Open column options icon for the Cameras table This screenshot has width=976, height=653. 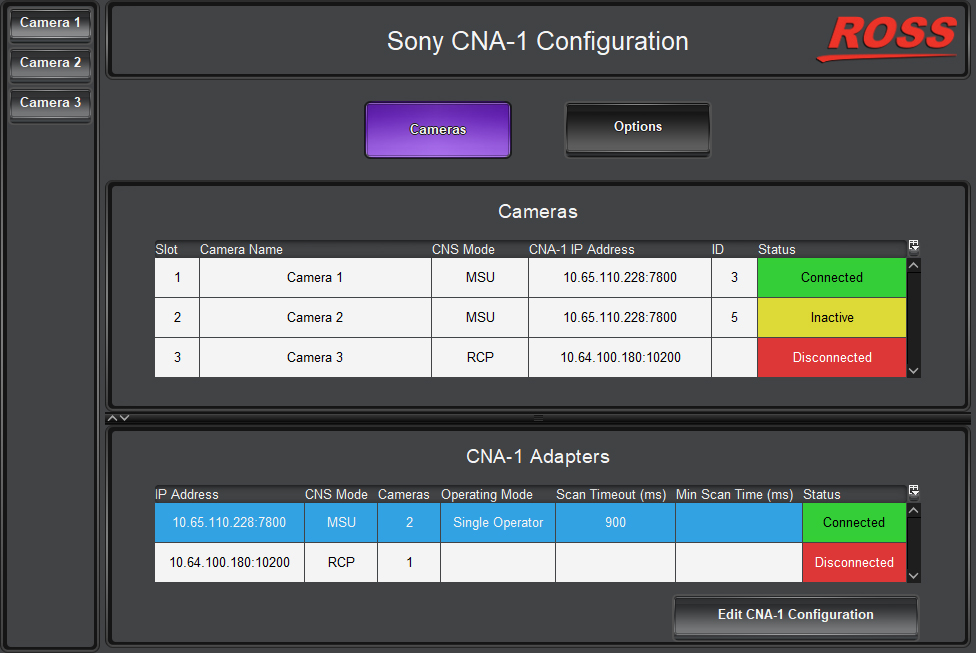coord(913,247)
